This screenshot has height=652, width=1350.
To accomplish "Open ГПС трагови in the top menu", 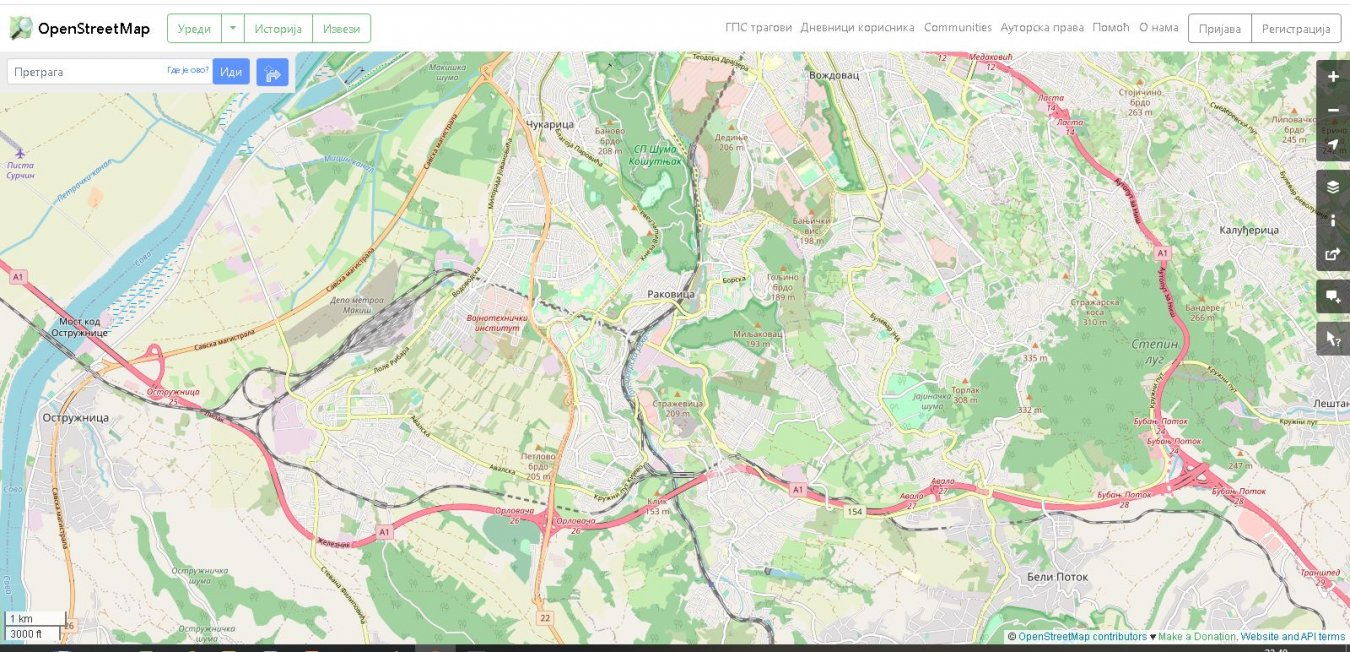I will (758, 28).
